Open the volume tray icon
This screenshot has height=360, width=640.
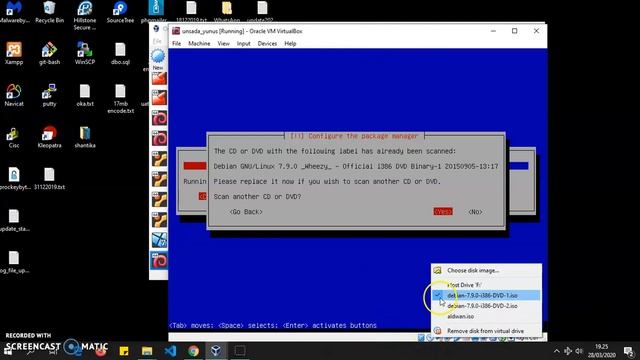point(579,351)
